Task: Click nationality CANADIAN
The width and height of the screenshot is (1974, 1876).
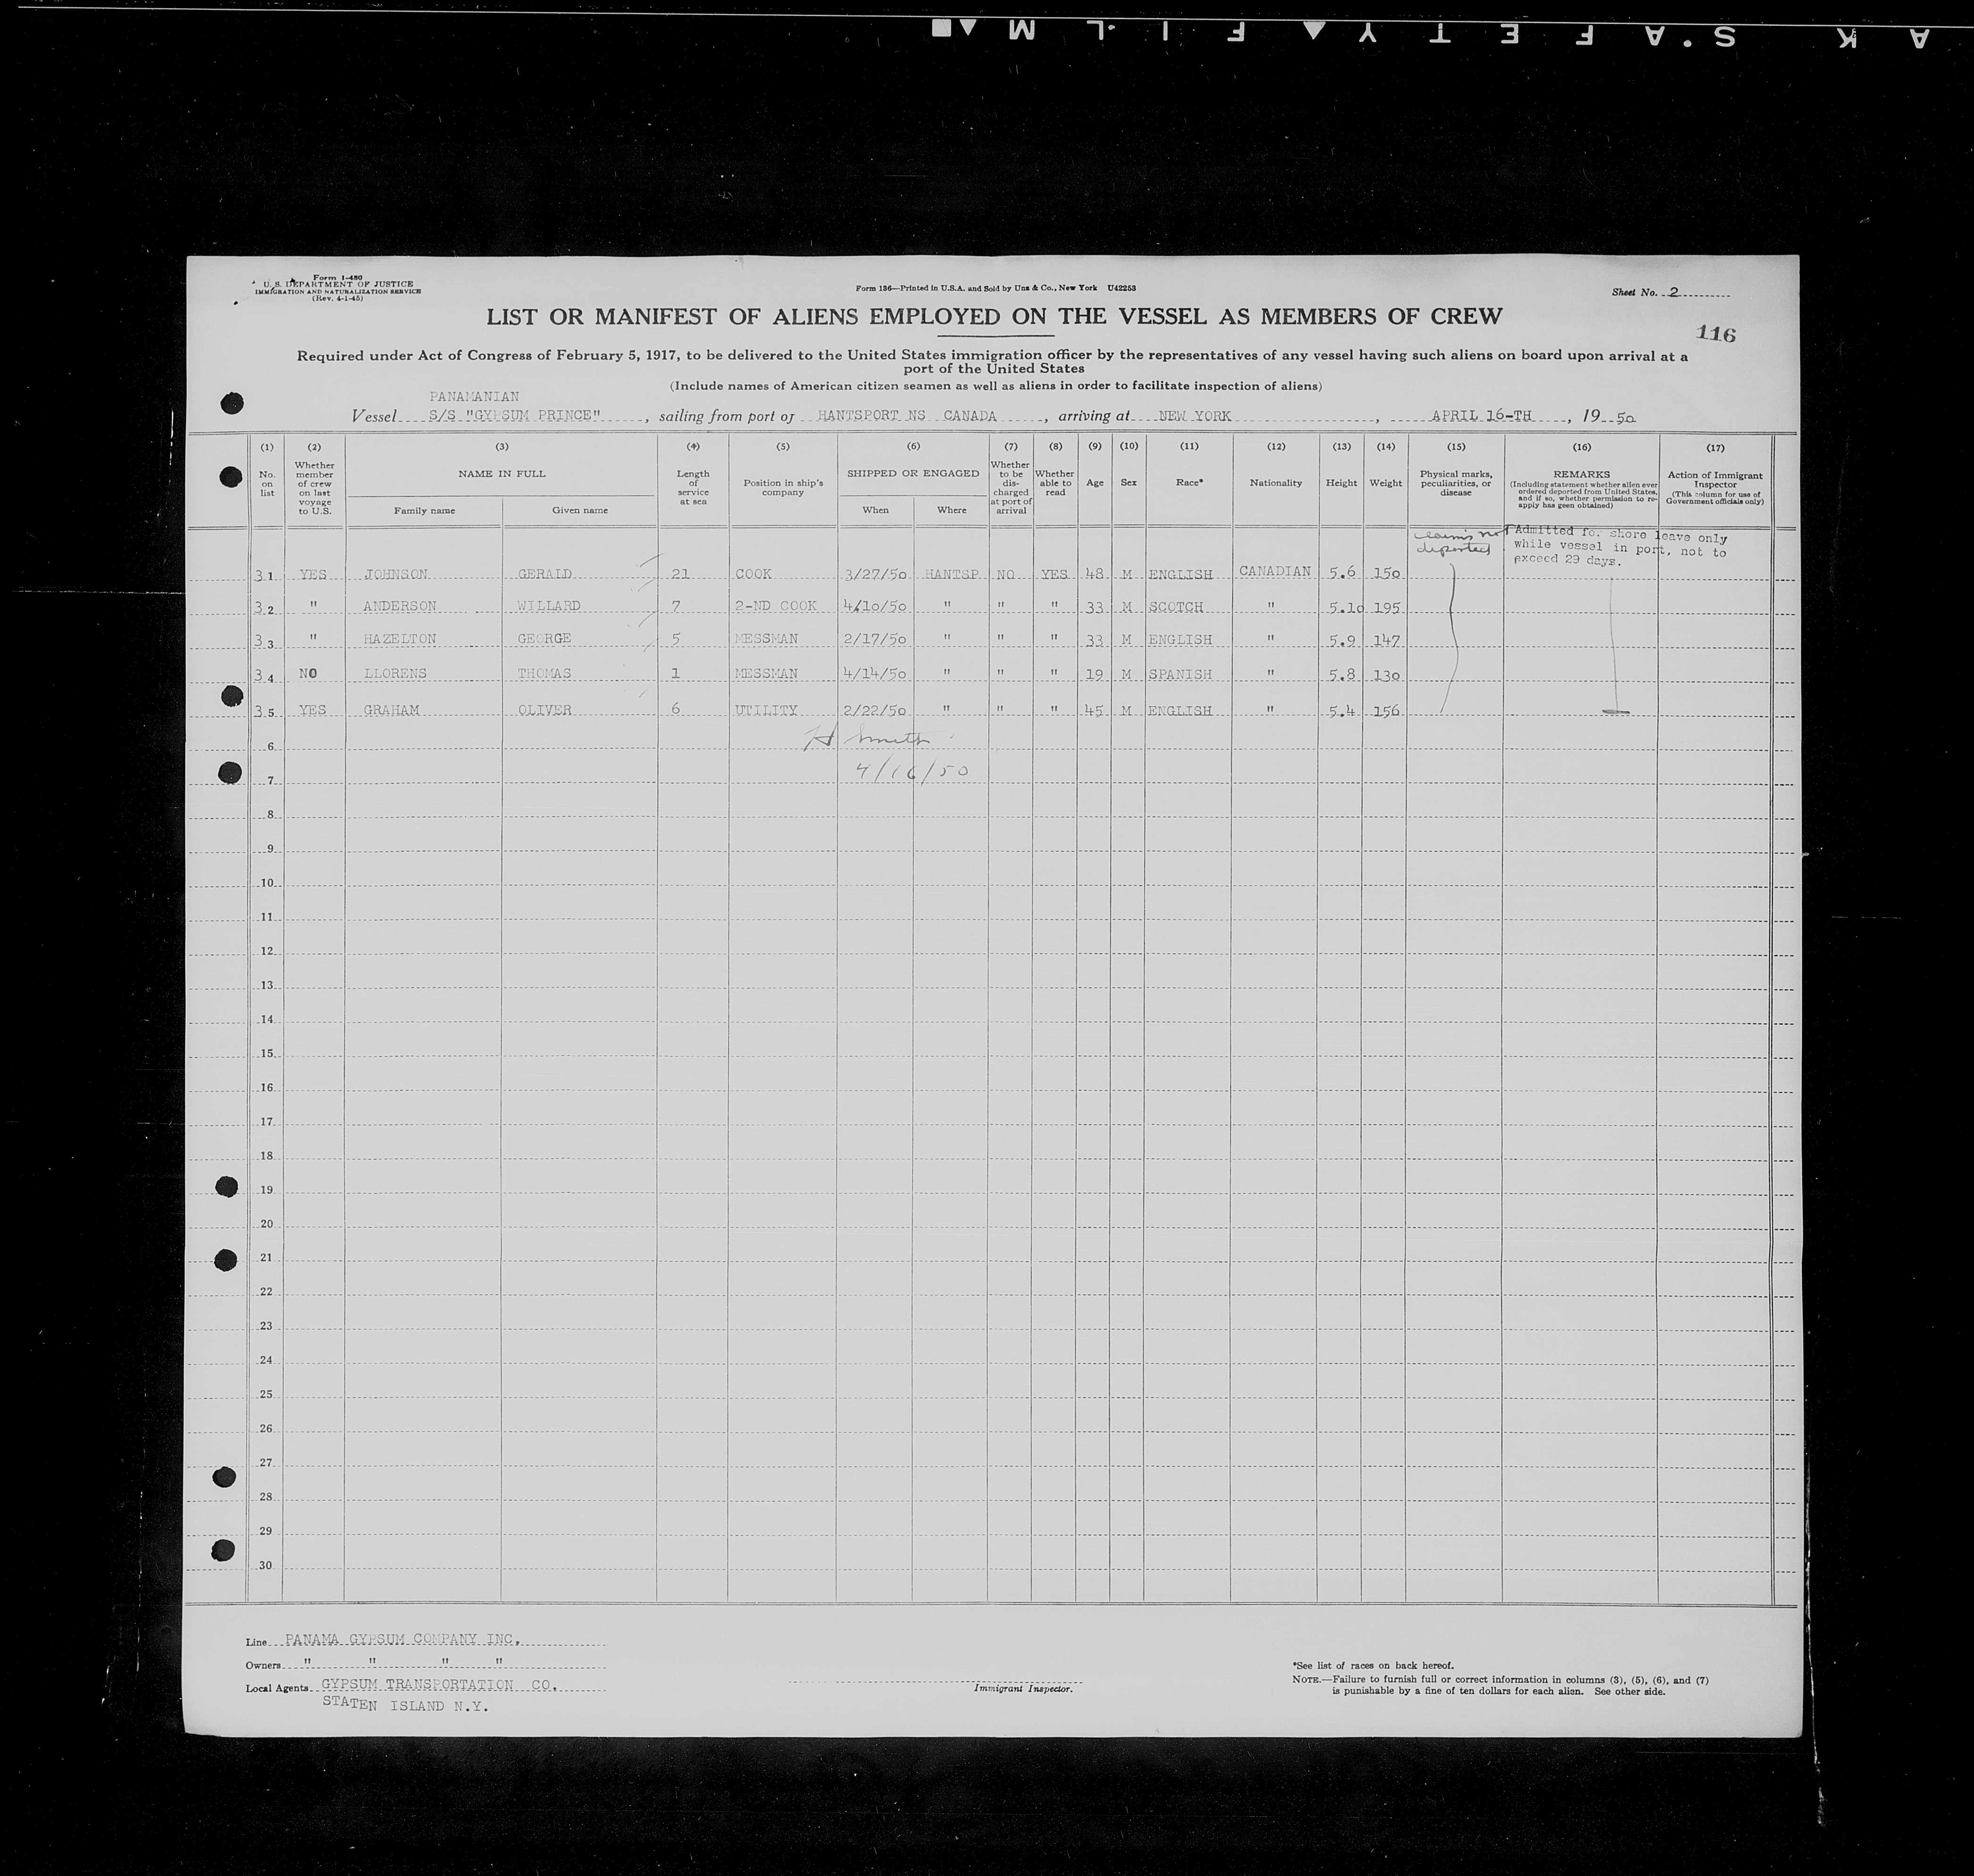Action: coord(1274,571)
